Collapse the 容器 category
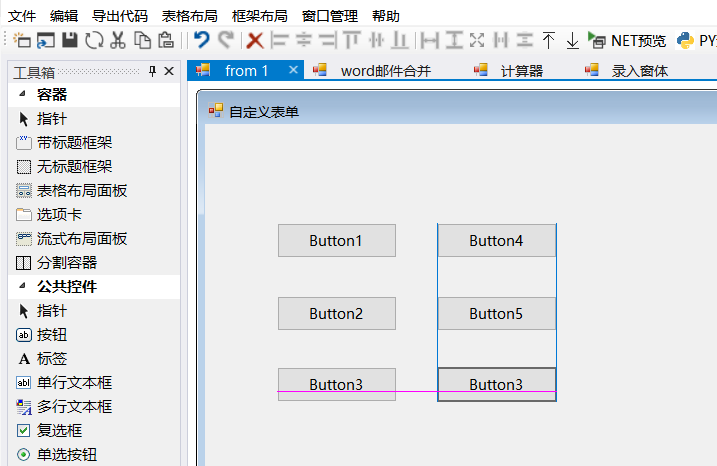Screen dimensions: 717x466 pos(22,94)
